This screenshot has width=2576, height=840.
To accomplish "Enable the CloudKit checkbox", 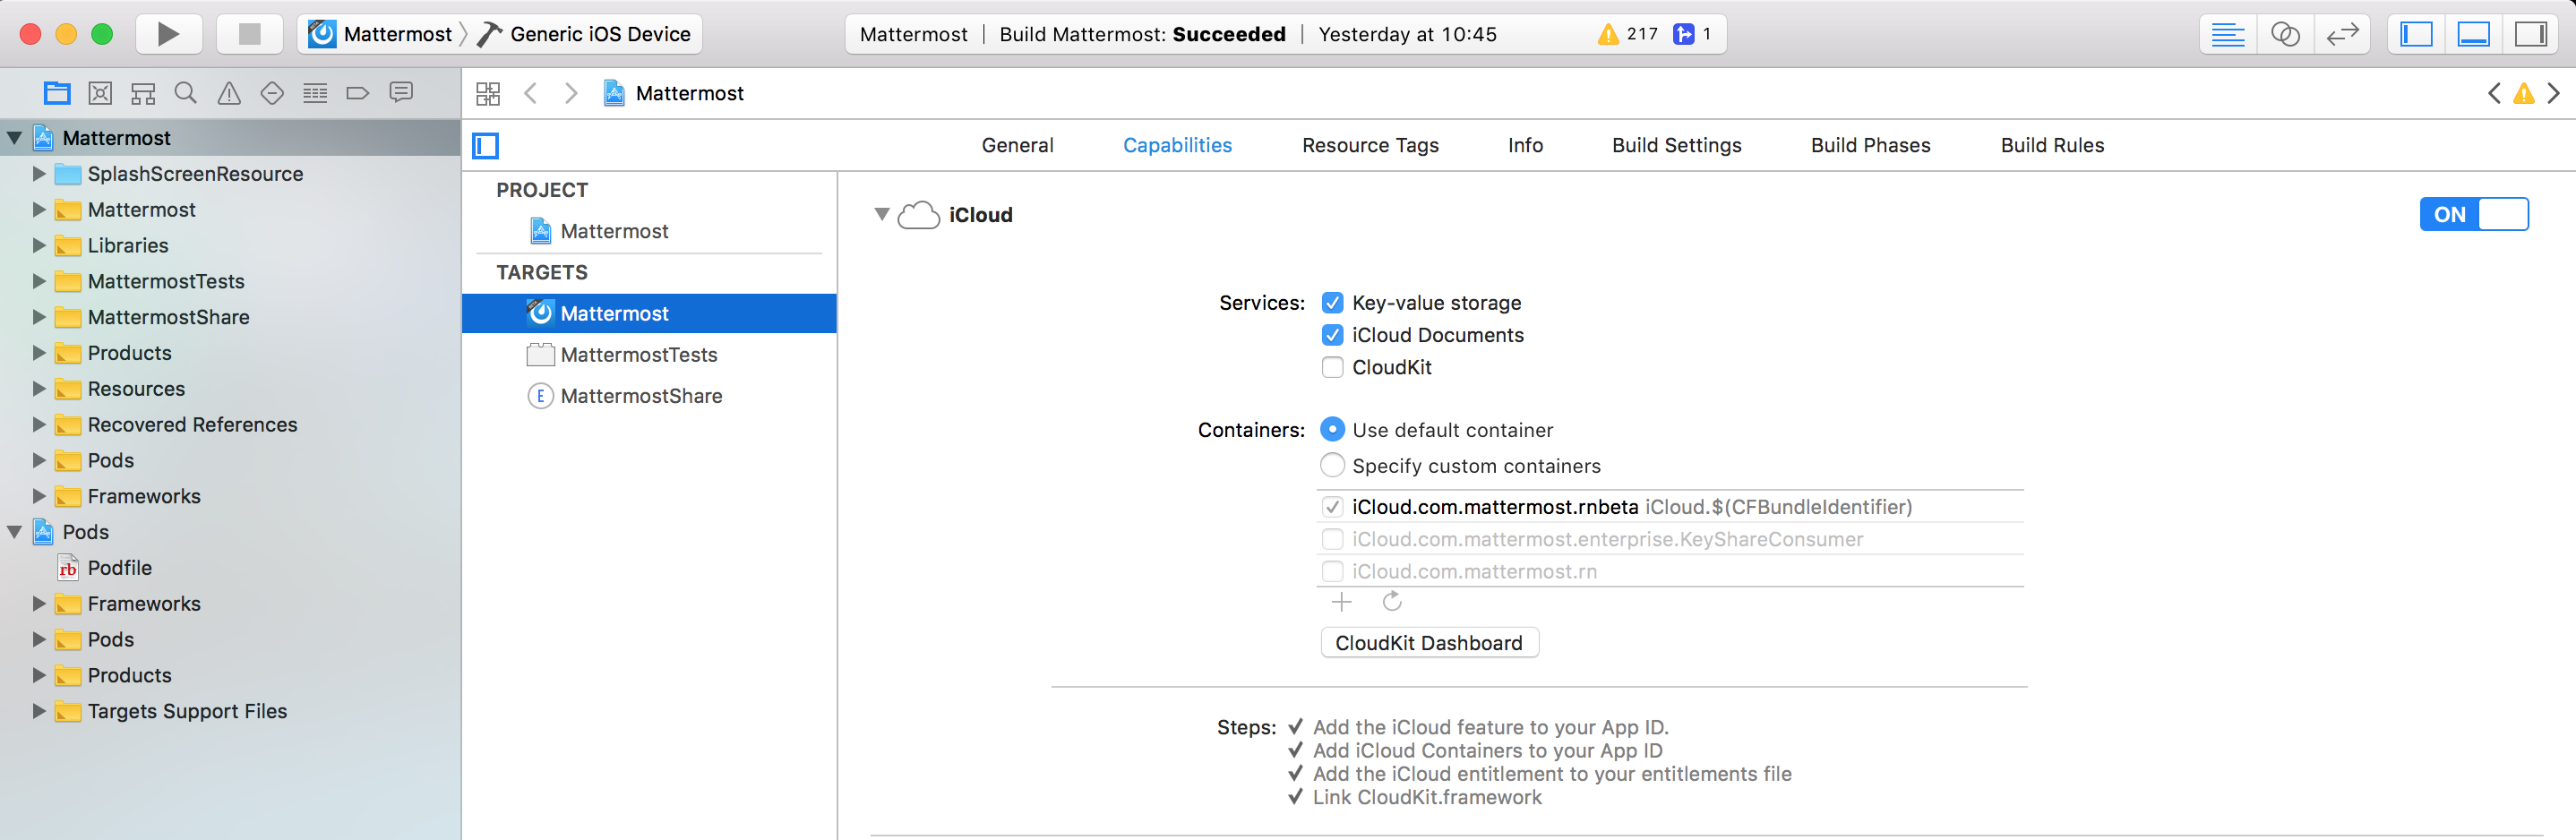I will click(x=1332, y=367).
